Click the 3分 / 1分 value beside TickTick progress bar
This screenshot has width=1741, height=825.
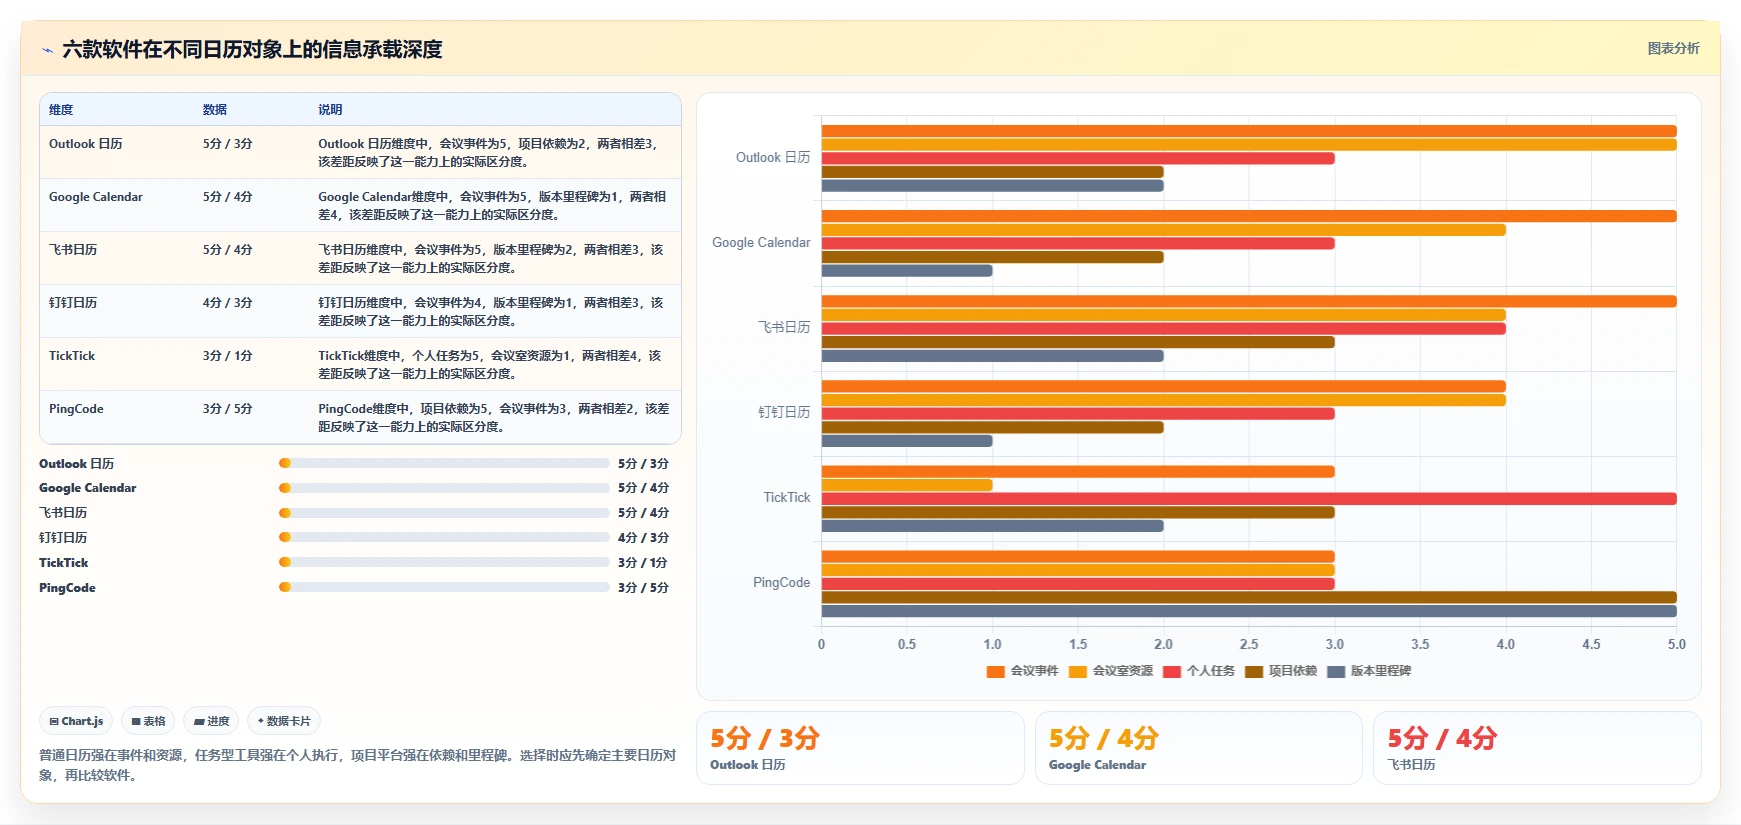point(643,563)
